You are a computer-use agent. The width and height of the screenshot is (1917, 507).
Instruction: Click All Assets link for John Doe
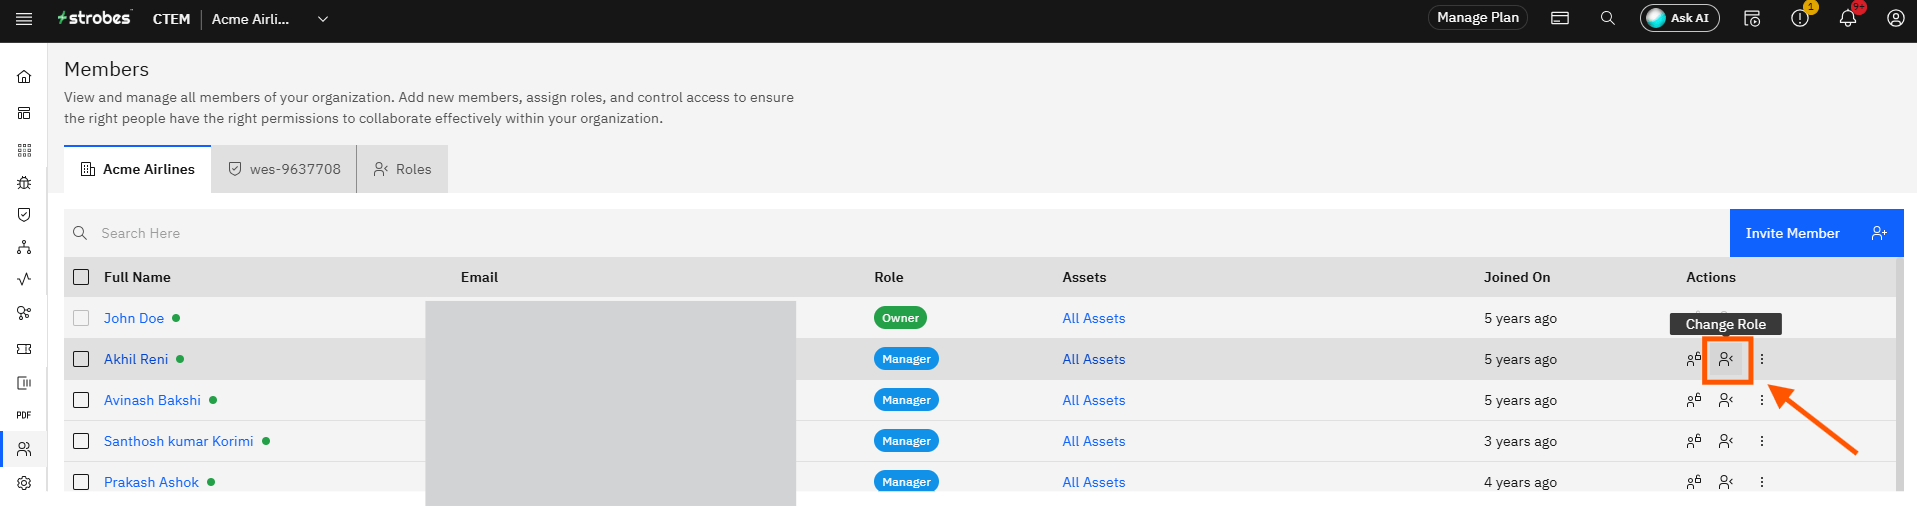(x=1094, y=318)
